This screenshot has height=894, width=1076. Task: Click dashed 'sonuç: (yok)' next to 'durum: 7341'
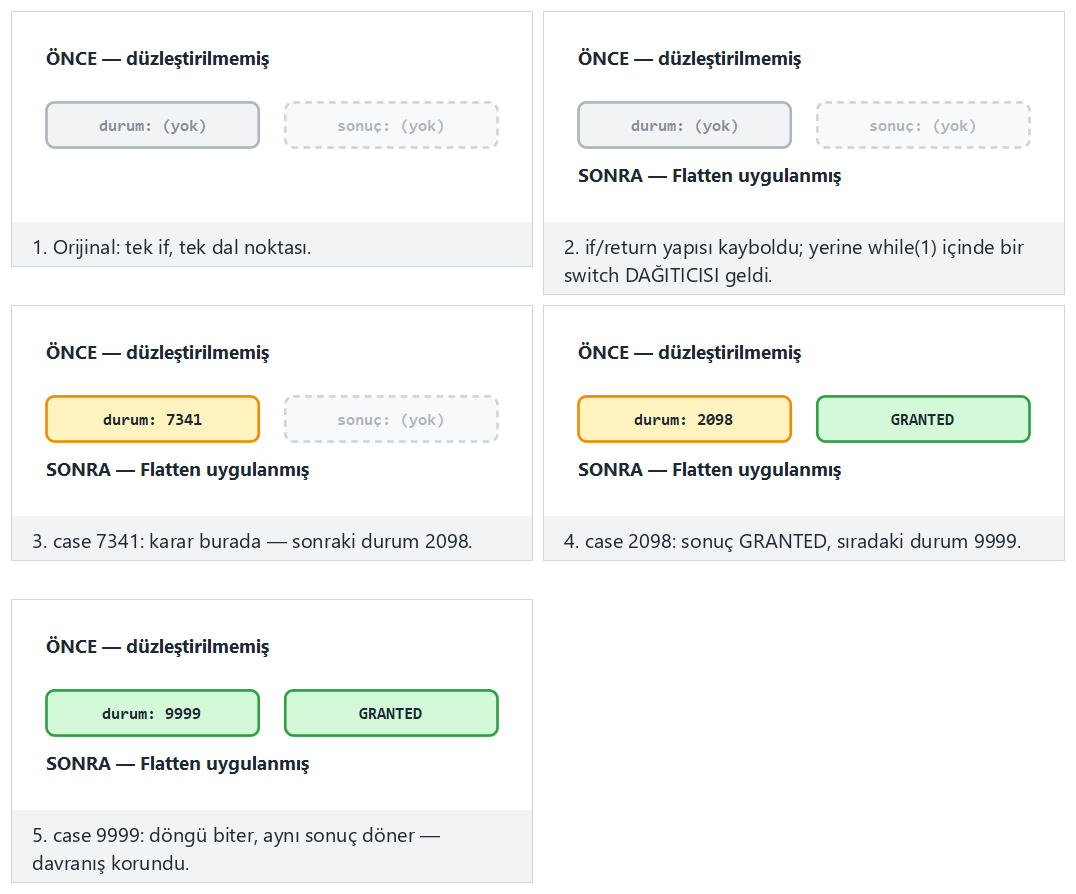(x=391, y=419)
